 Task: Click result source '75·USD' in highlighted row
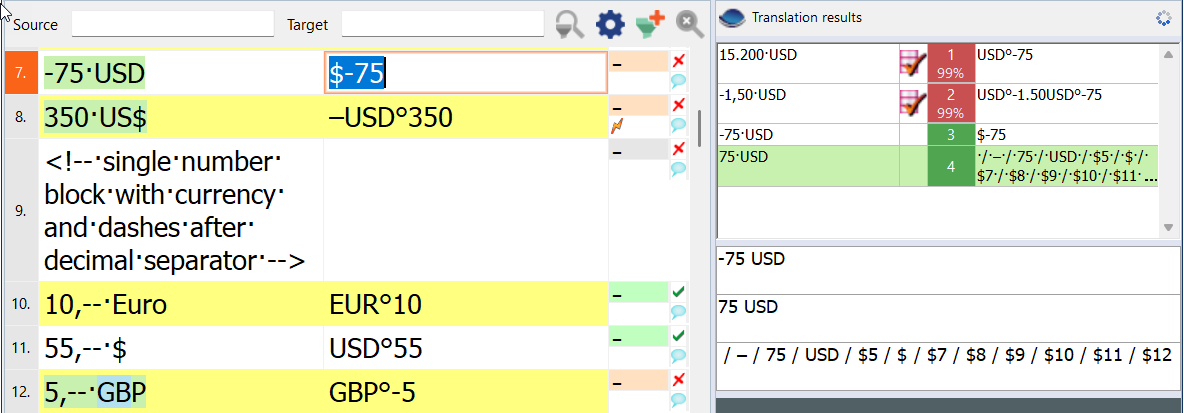point(744,155)
